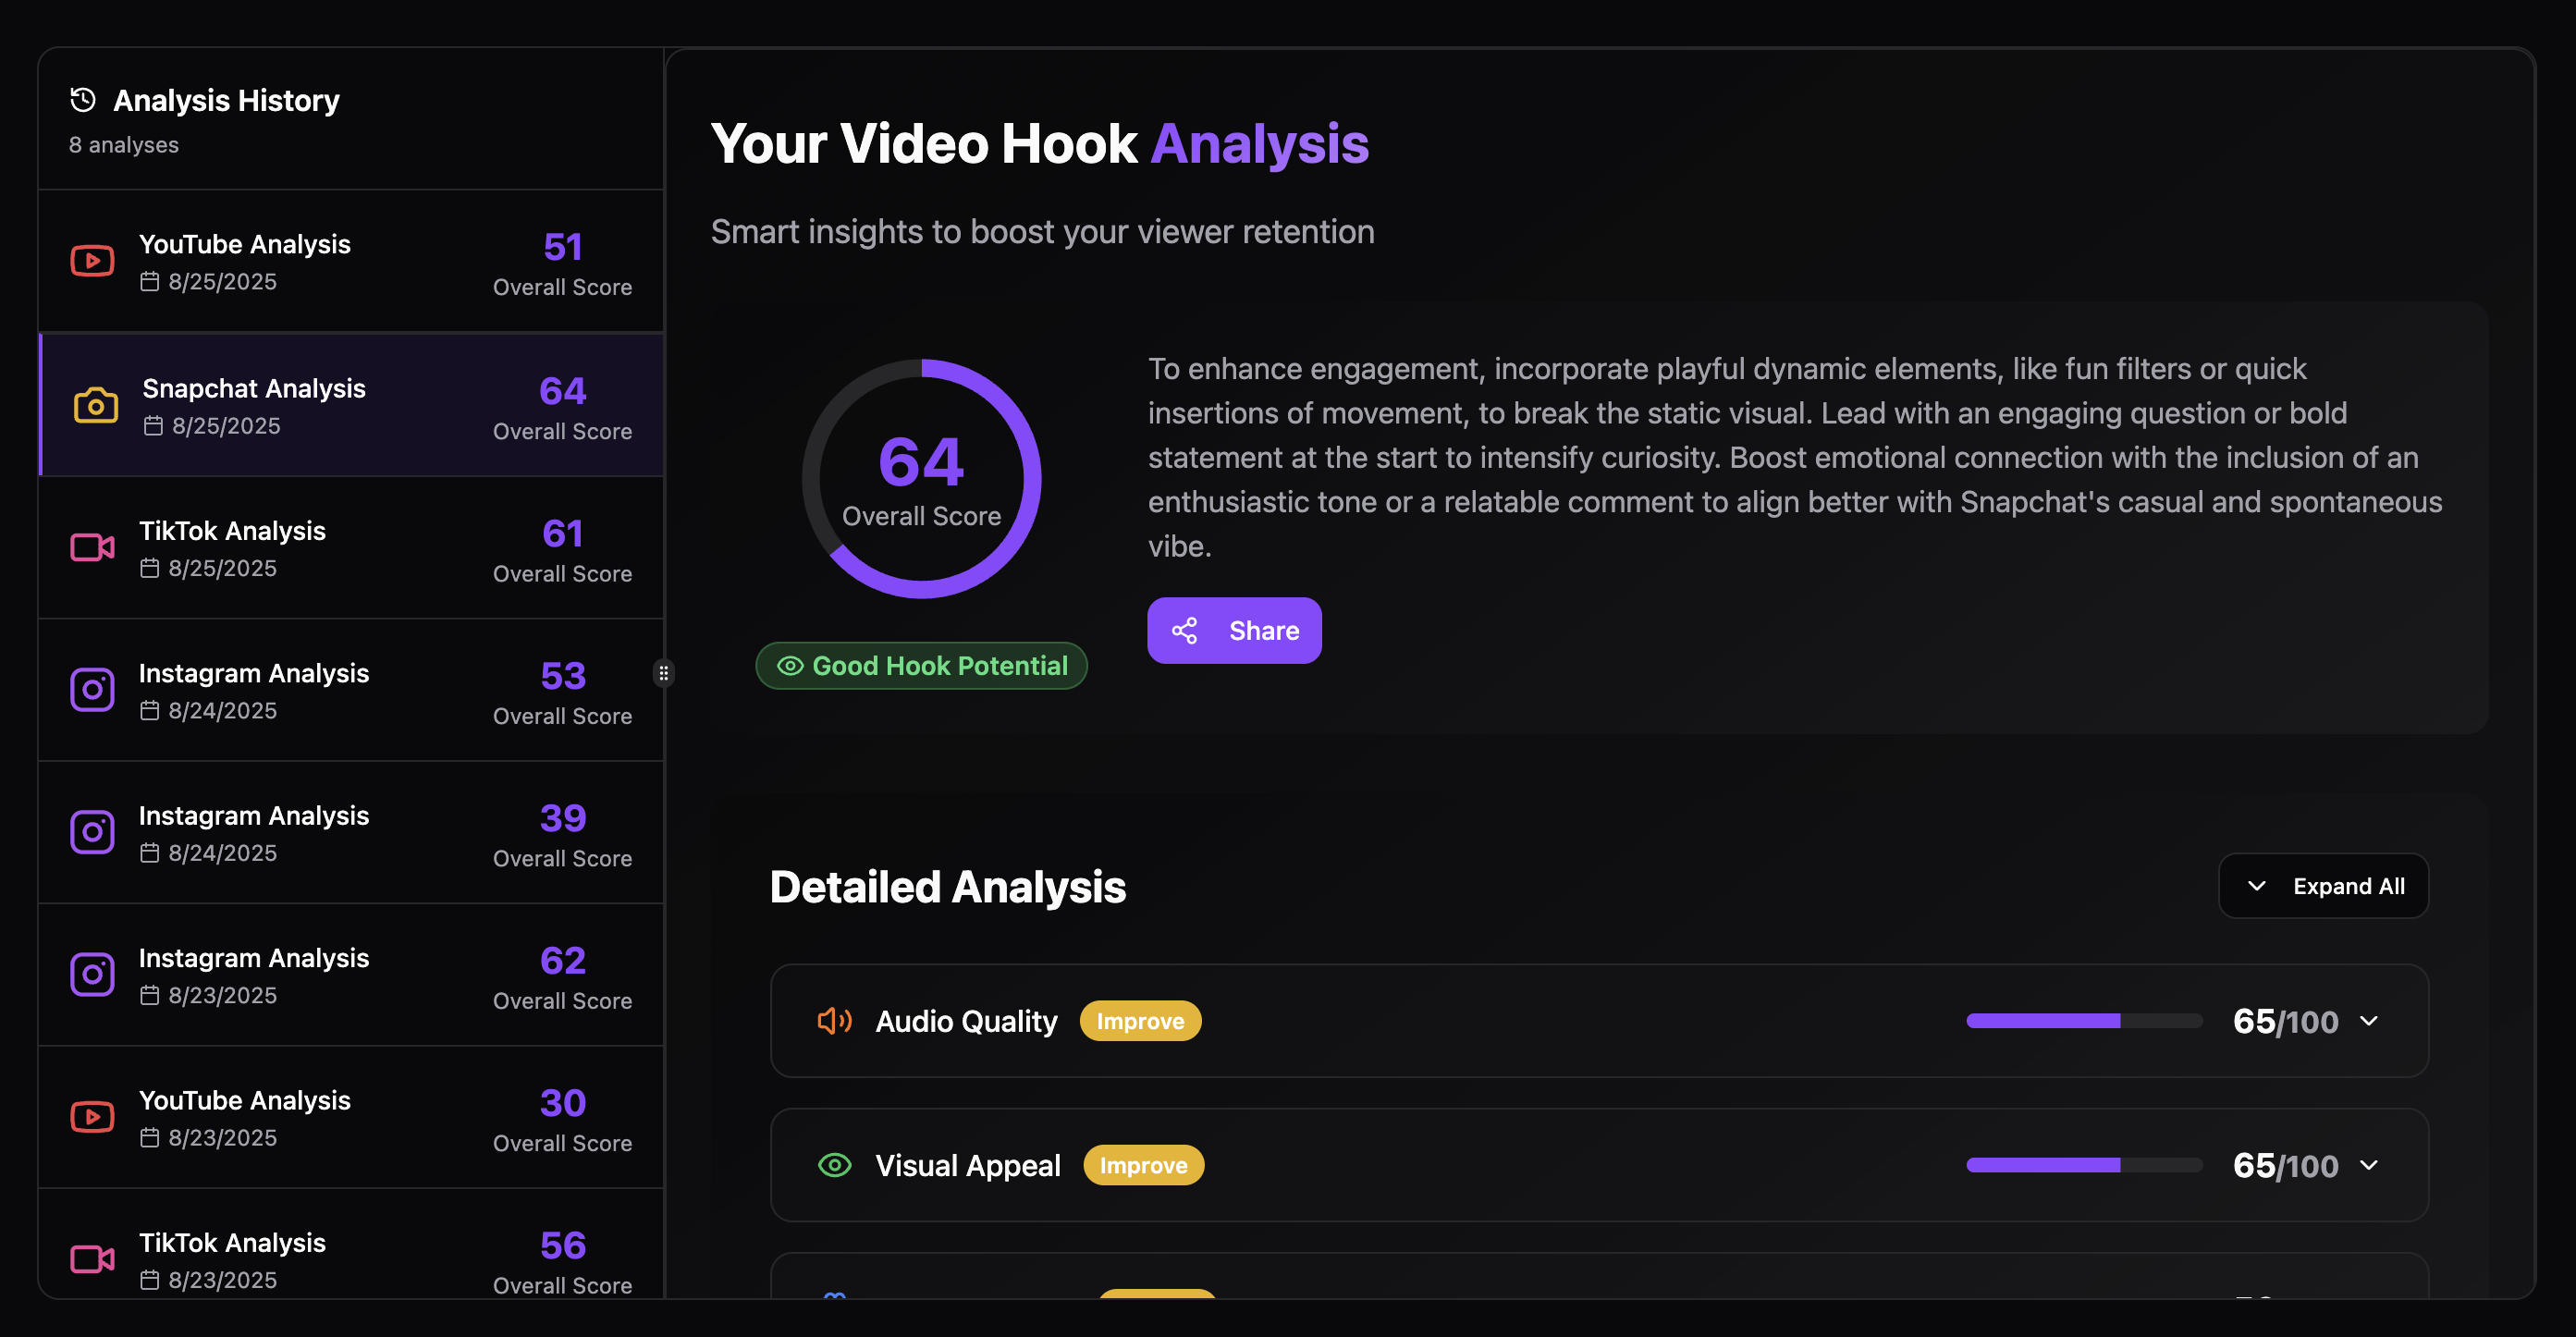
Task: Click the Analysis History clock icon
Action: (x=83, y=100)
